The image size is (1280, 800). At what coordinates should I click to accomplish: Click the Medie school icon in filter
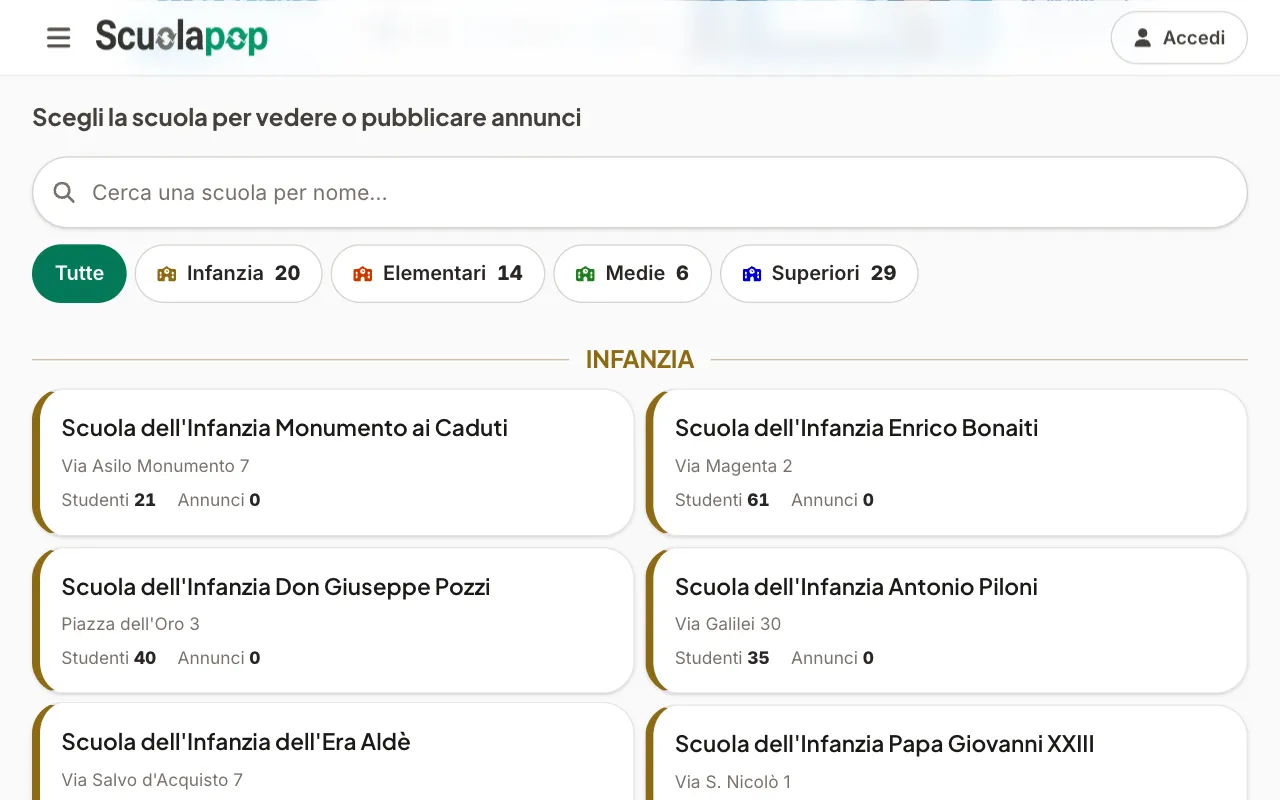click(x=586, y=274)
